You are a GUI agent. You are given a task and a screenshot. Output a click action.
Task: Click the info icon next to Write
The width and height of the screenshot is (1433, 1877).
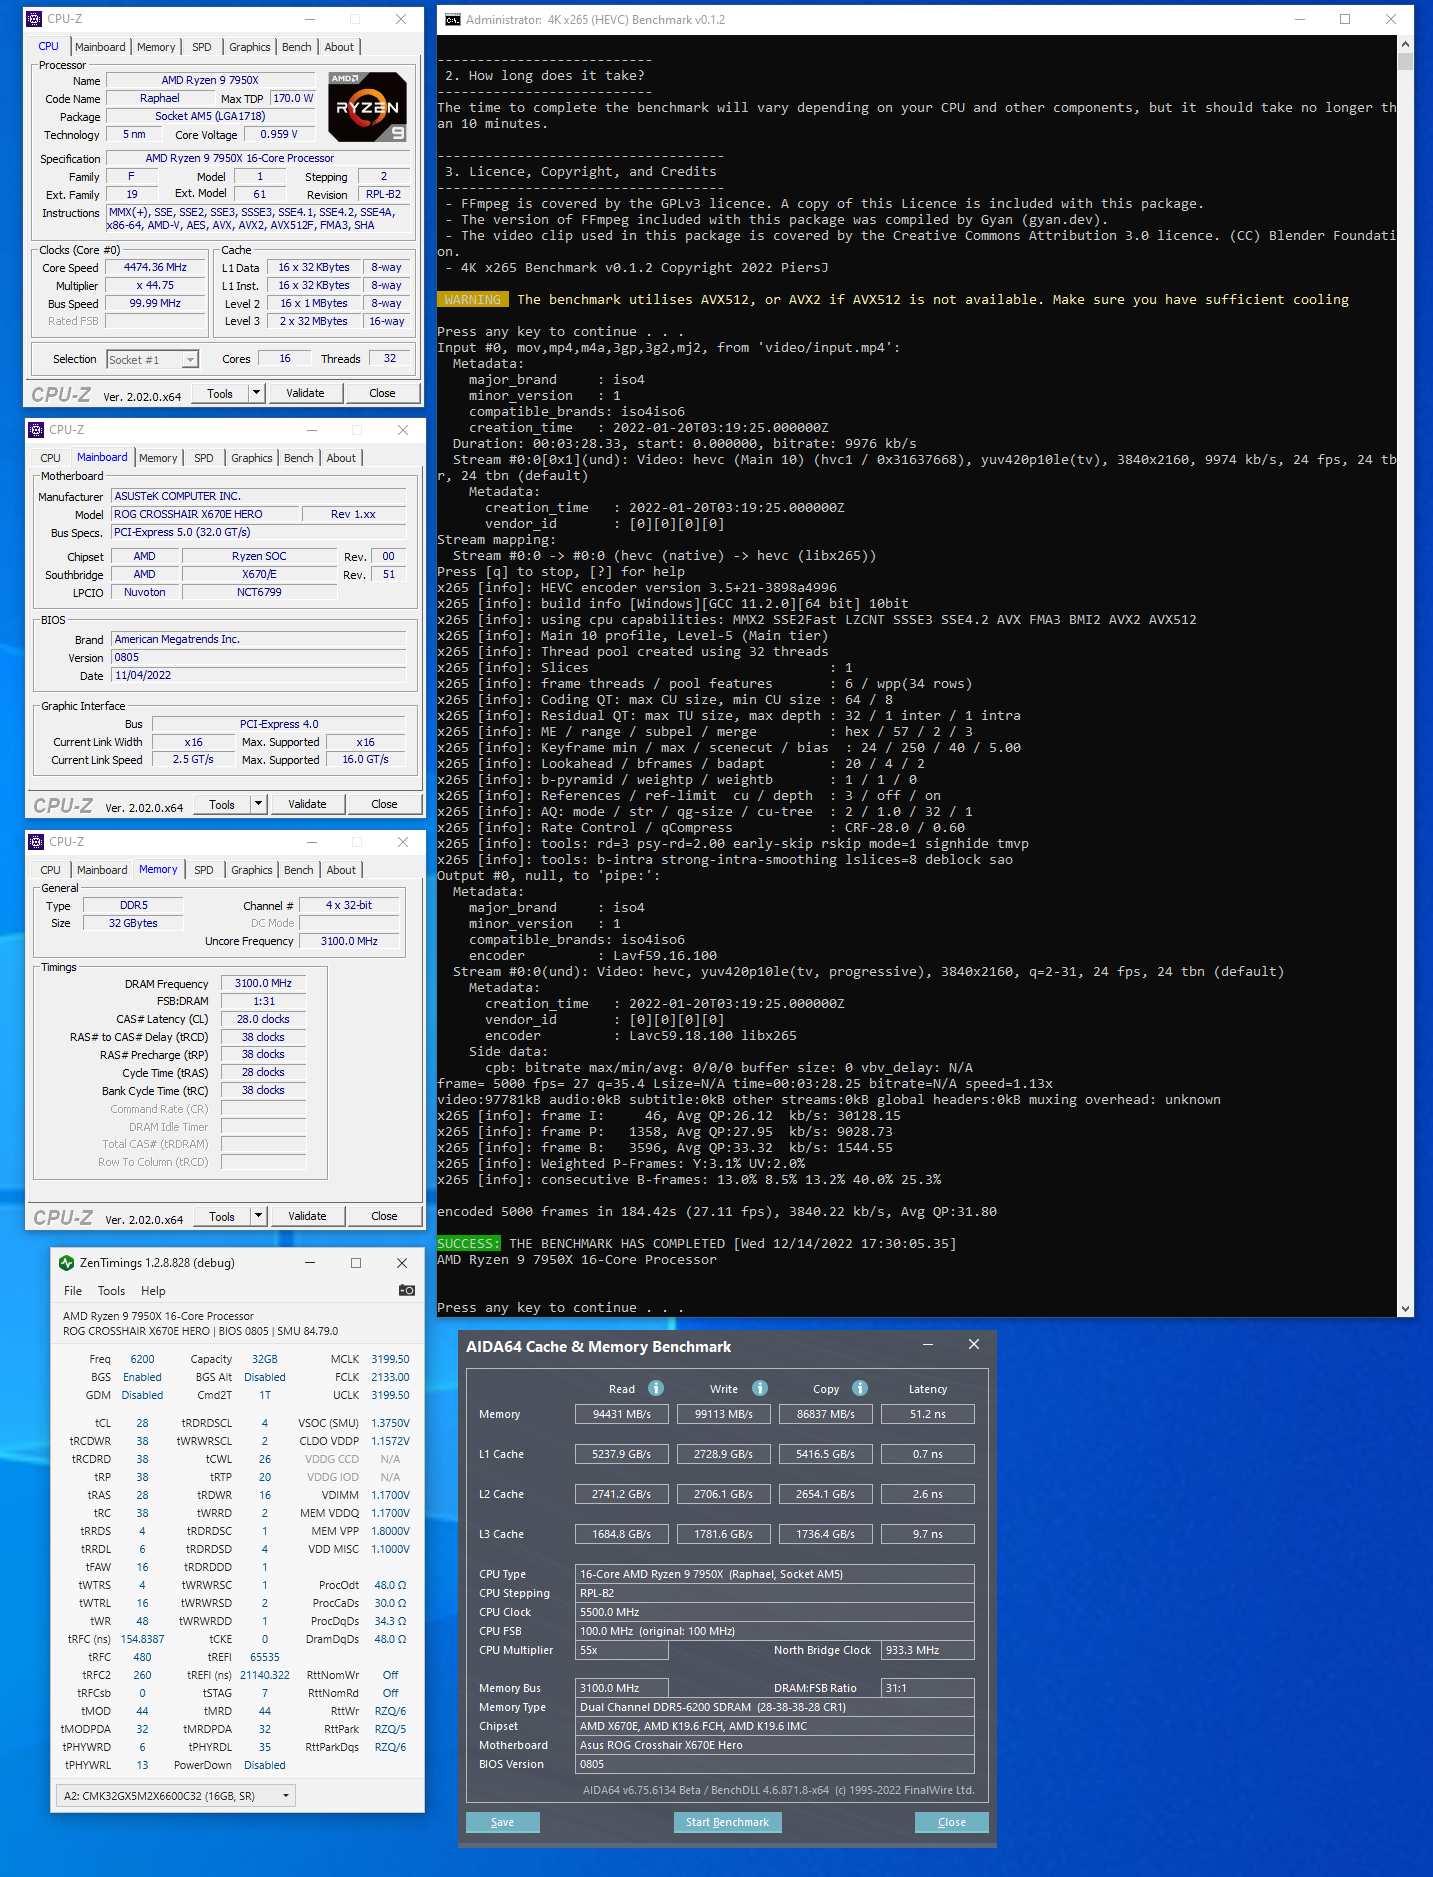[x=760, y=1388]
